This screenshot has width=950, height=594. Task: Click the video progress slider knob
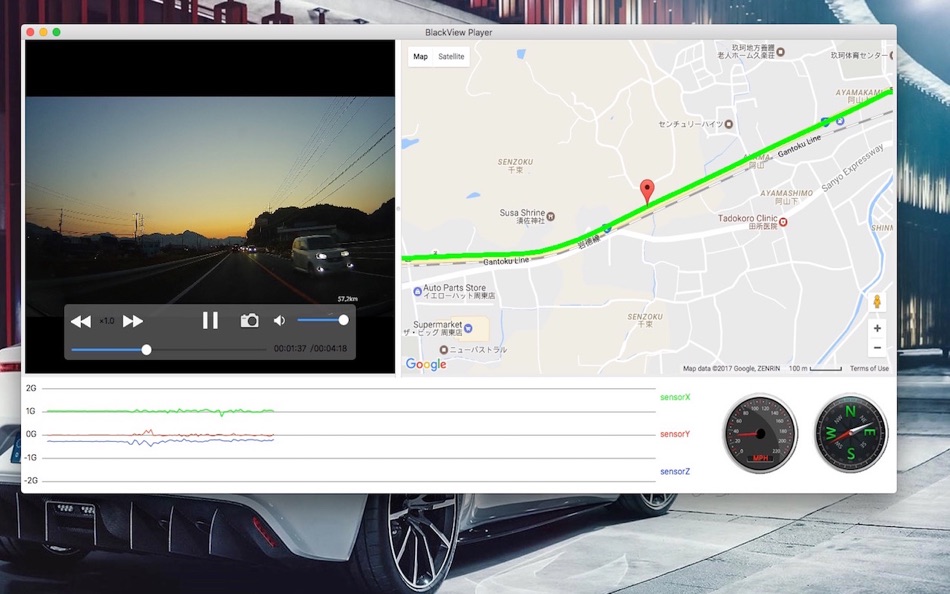point(147,350)
